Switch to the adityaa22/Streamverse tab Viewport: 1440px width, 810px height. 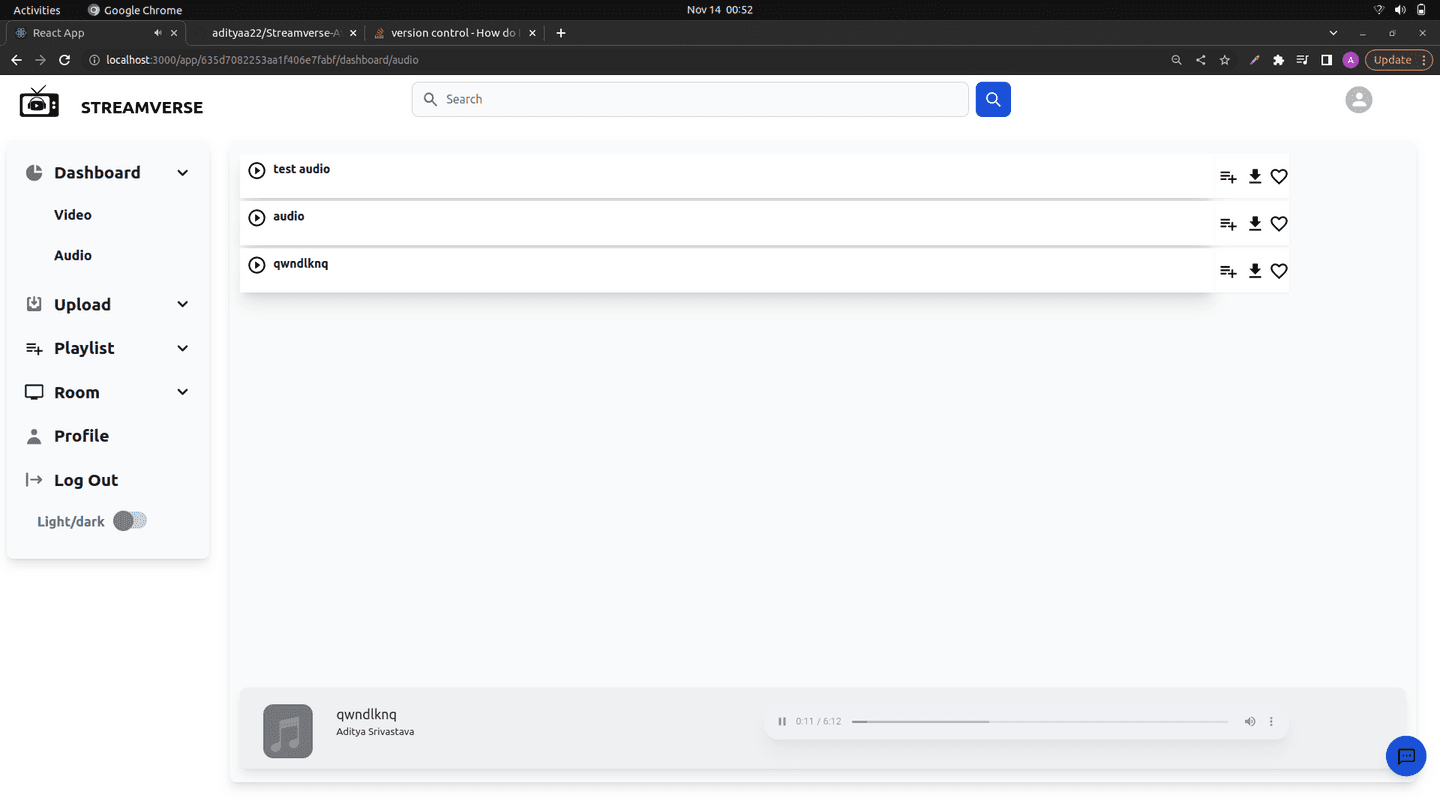[278, 33]
